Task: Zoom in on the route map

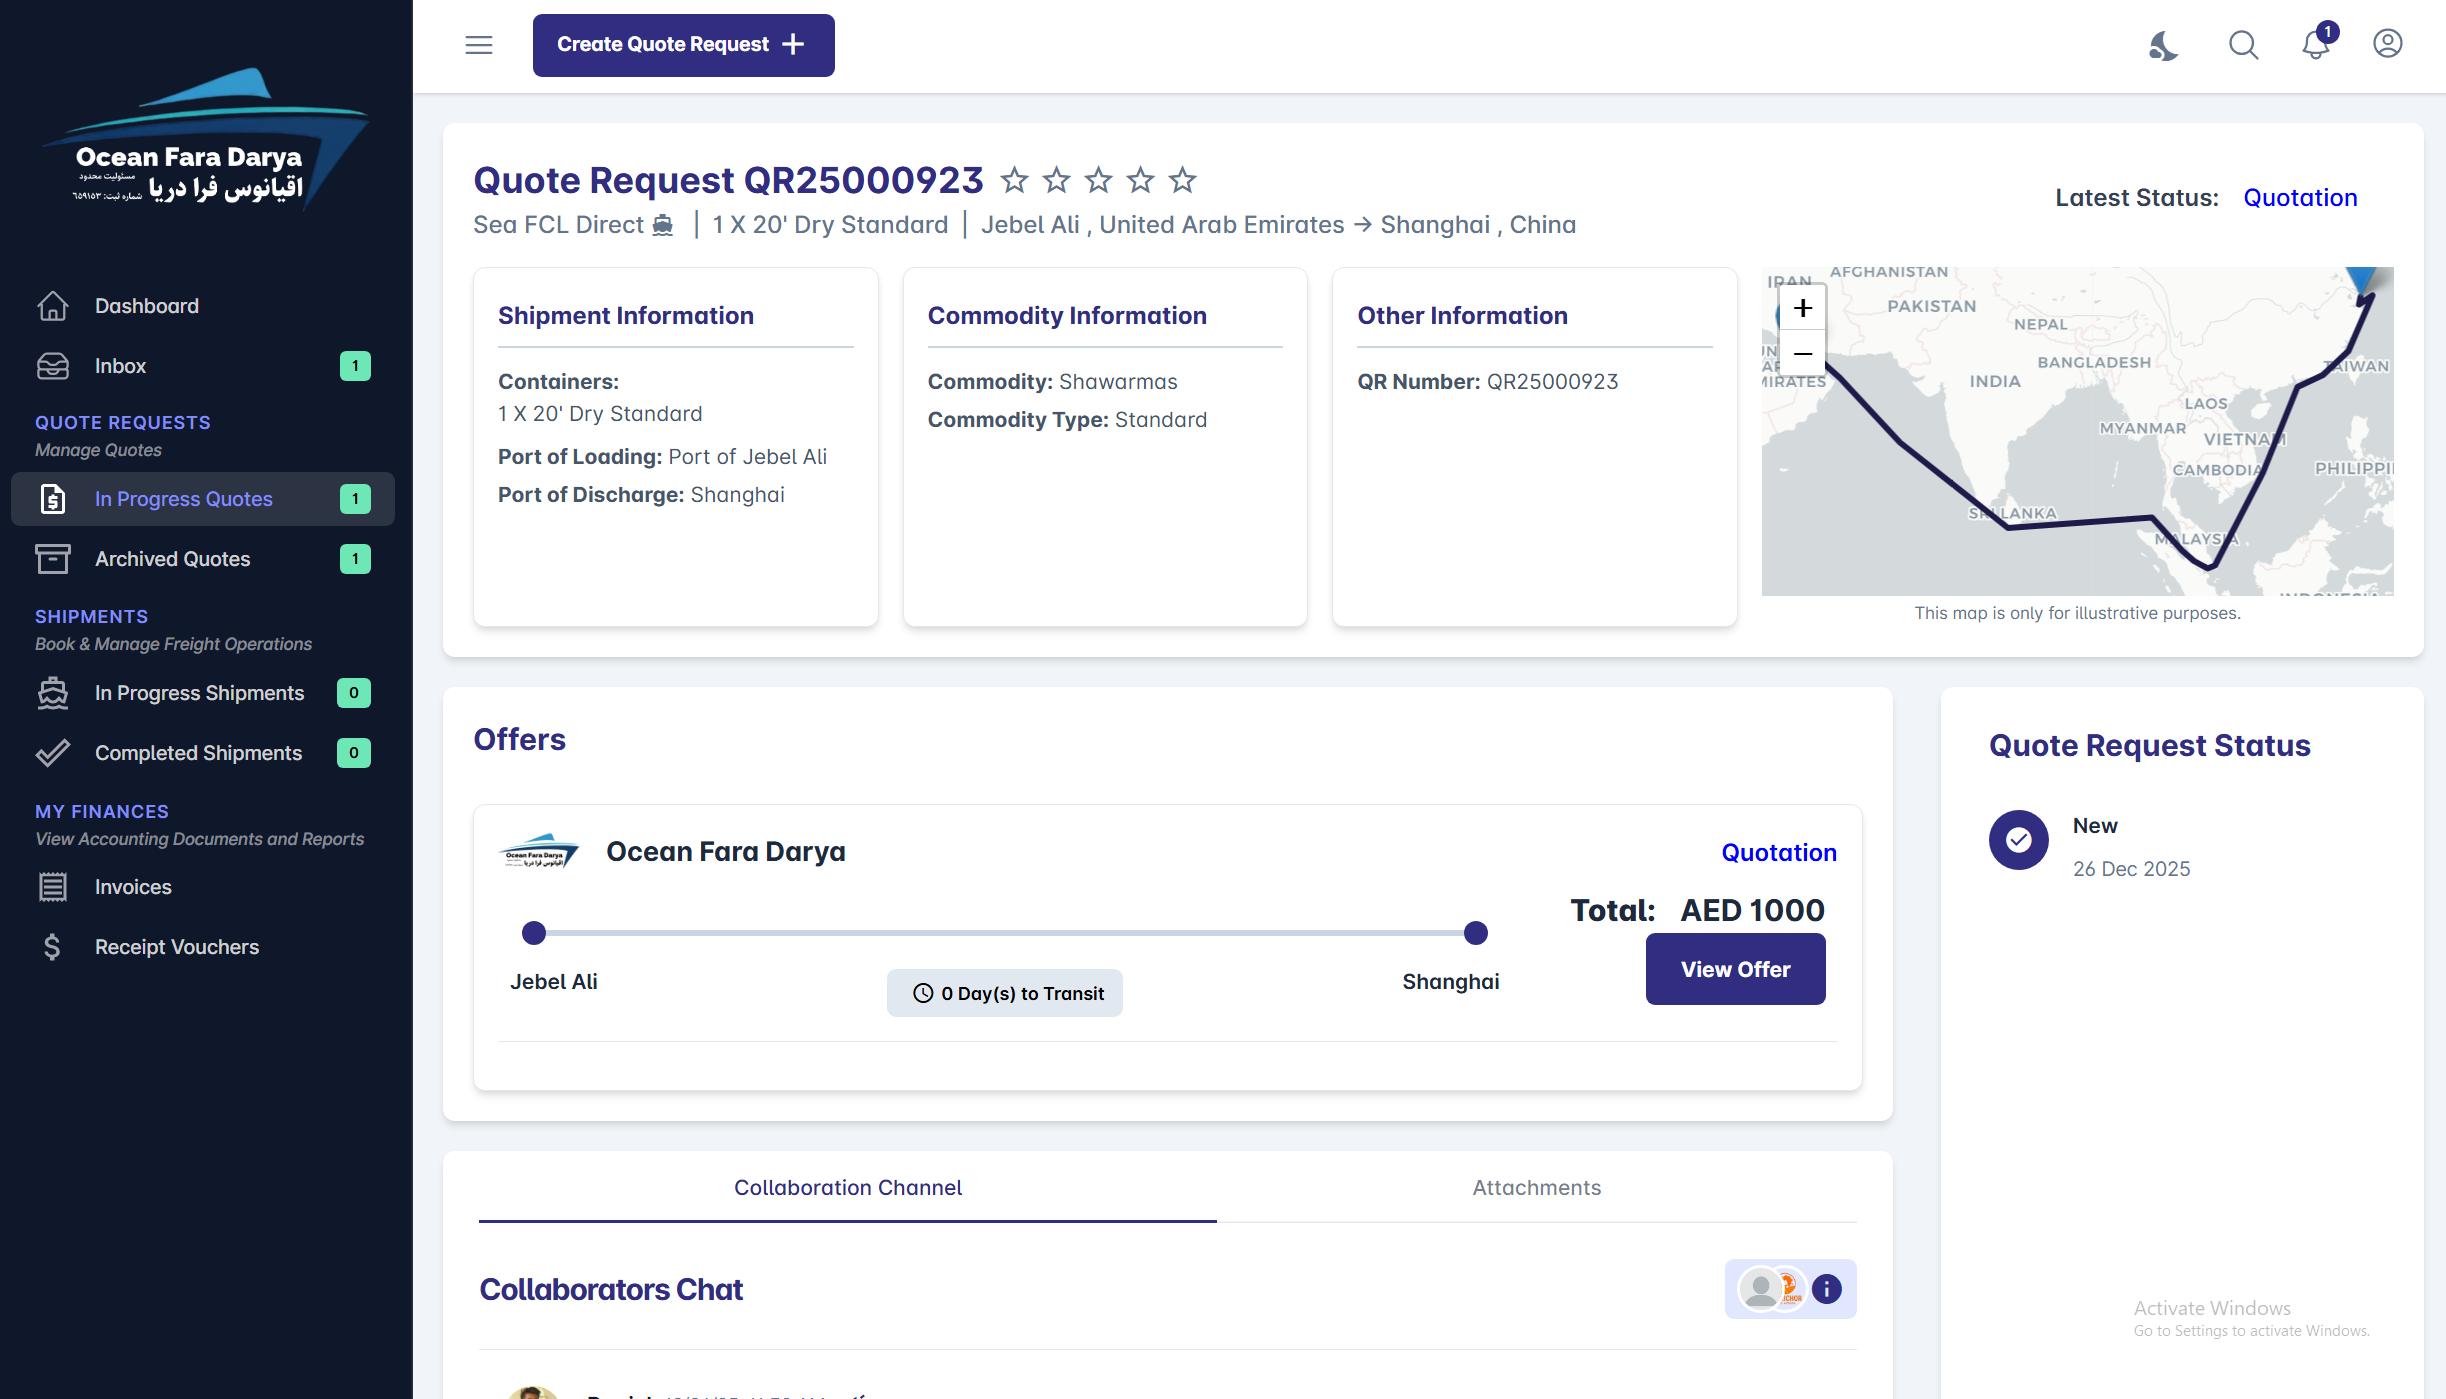Action: tap(1802, 309)
